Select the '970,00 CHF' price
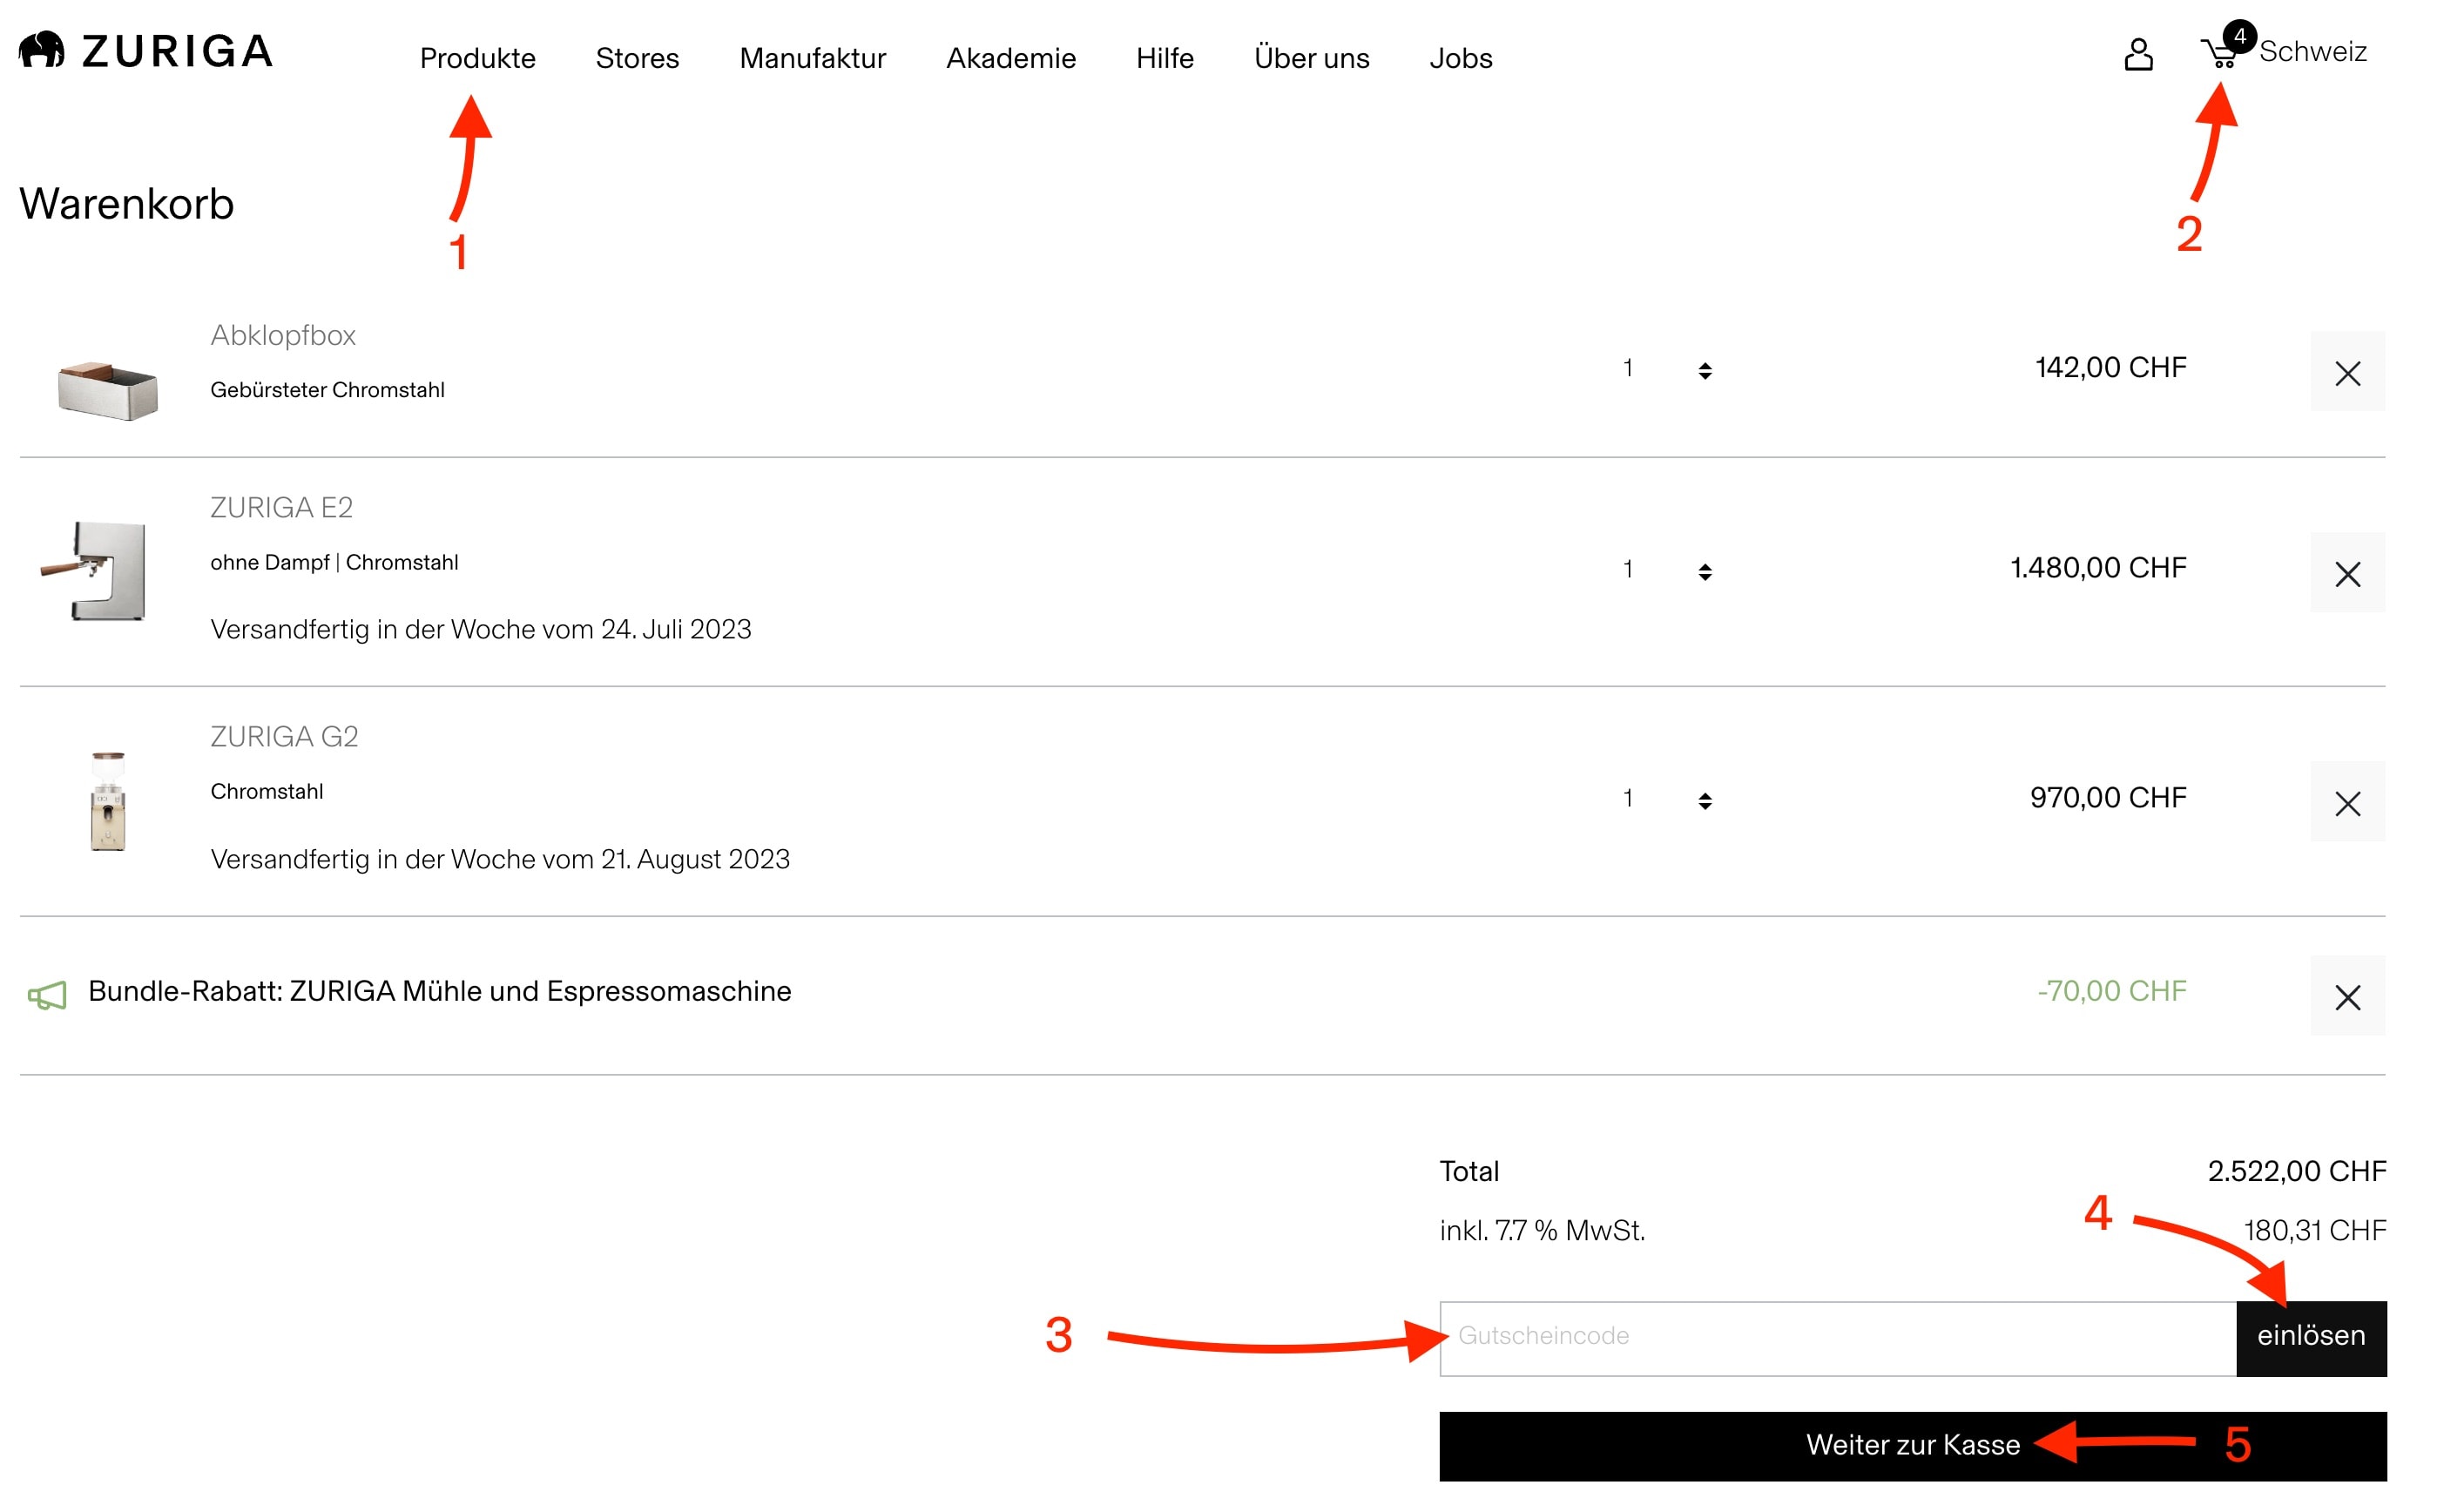The width and height of the screenshot is (2444, 1512). (2108, 797)
